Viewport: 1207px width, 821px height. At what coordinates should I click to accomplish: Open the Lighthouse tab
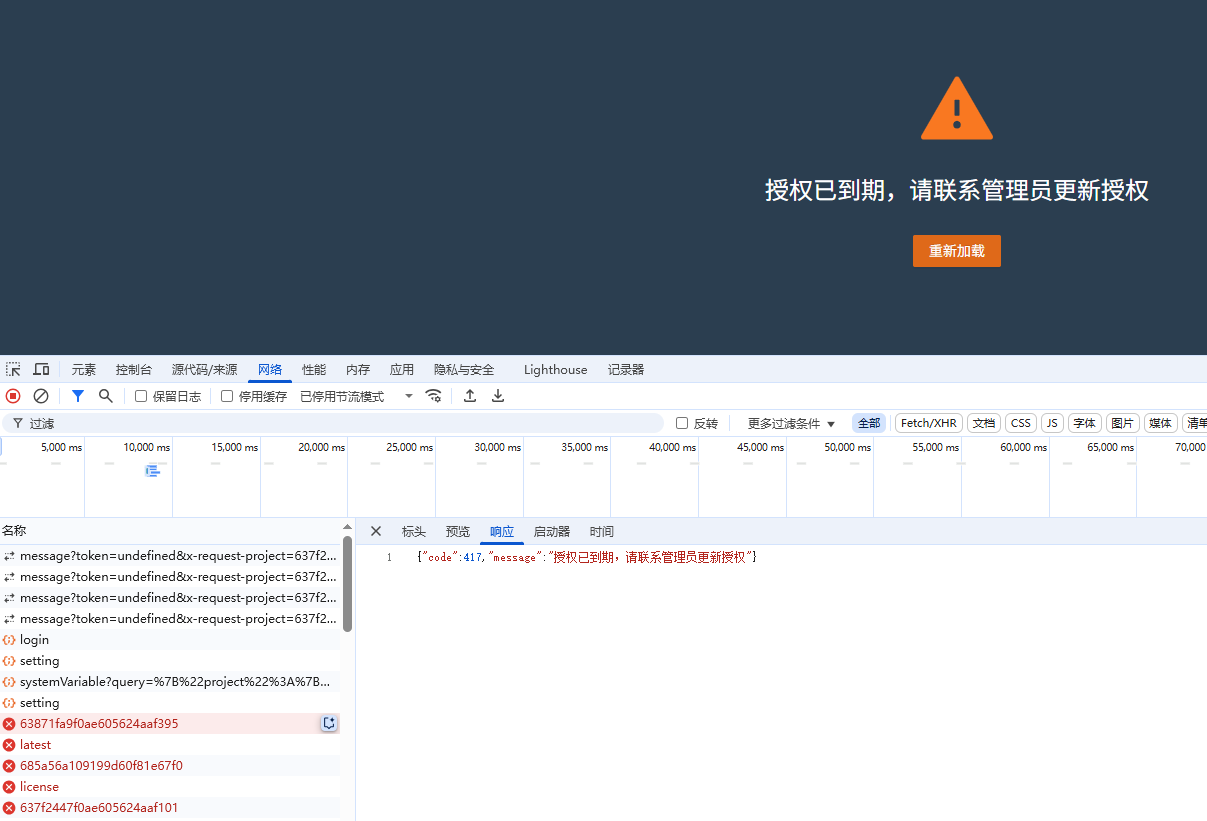(x=556, y=369)
